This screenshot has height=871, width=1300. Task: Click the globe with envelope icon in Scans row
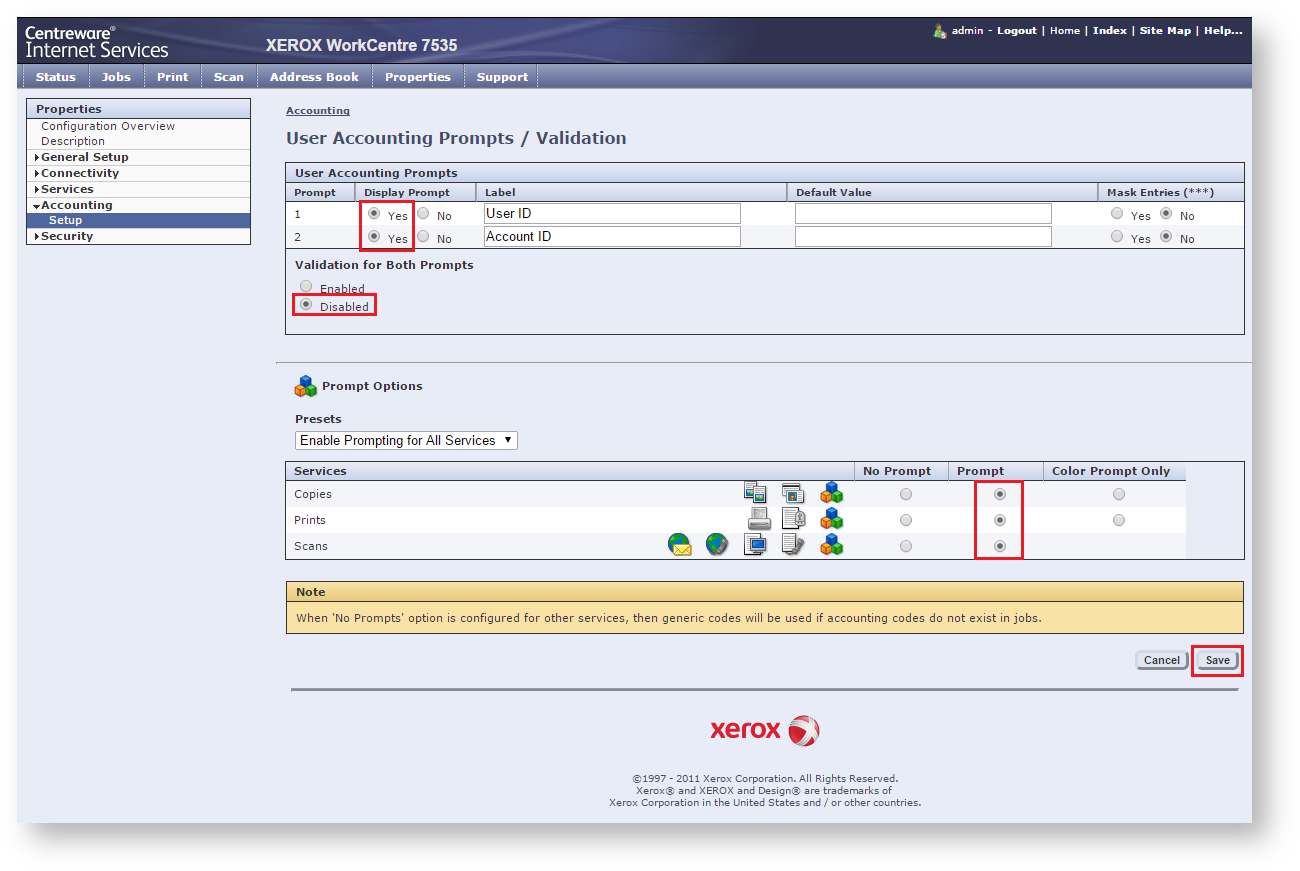tap(680, 545)
